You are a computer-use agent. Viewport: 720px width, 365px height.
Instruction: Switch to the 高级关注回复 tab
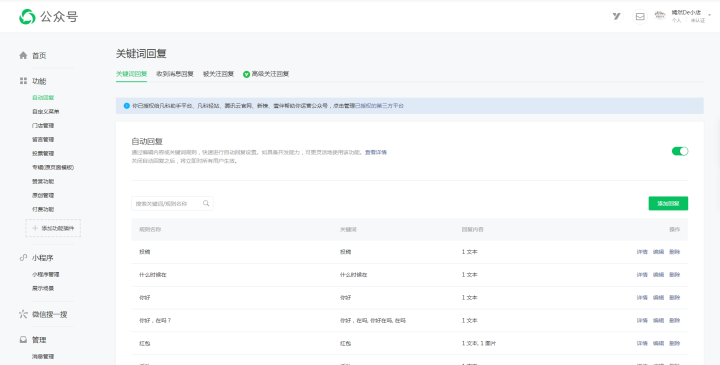[x=270, y=74]
